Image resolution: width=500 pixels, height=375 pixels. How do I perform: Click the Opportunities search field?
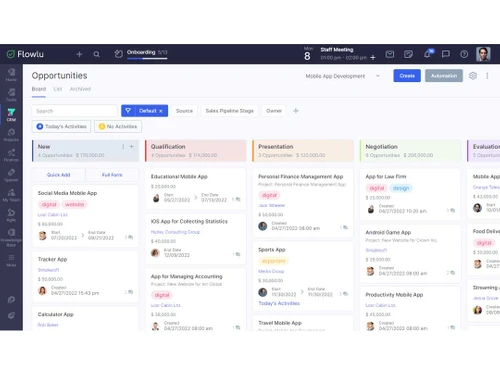tap(75, 111)
